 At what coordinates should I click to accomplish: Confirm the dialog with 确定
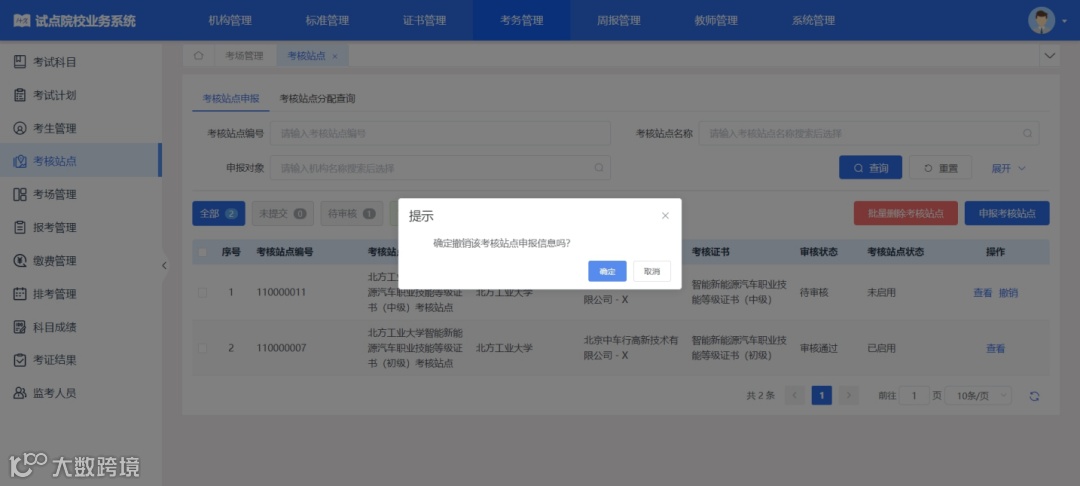click(x=607, y=271)
